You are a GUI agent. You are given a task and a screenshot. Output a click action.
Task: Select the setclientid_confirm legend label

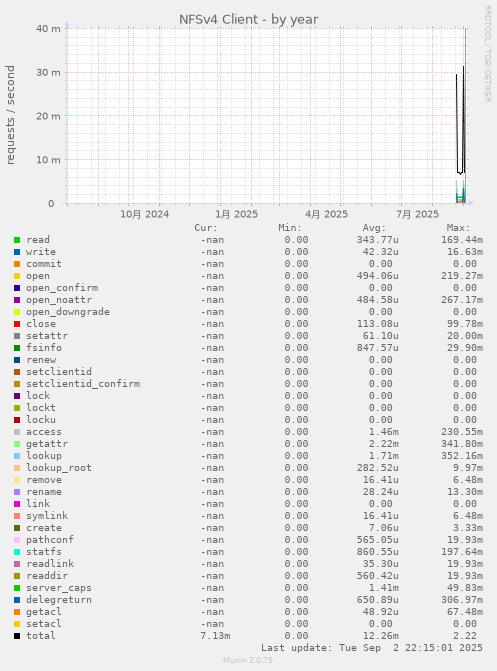pyautogui.click(x=83, y=384)
